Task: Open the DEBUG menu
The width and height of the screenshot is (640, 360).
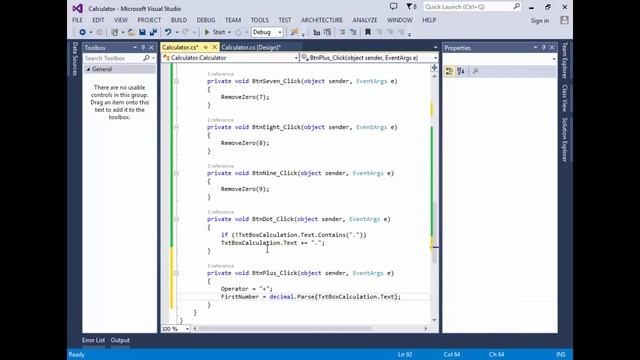Action: (206, 20)
